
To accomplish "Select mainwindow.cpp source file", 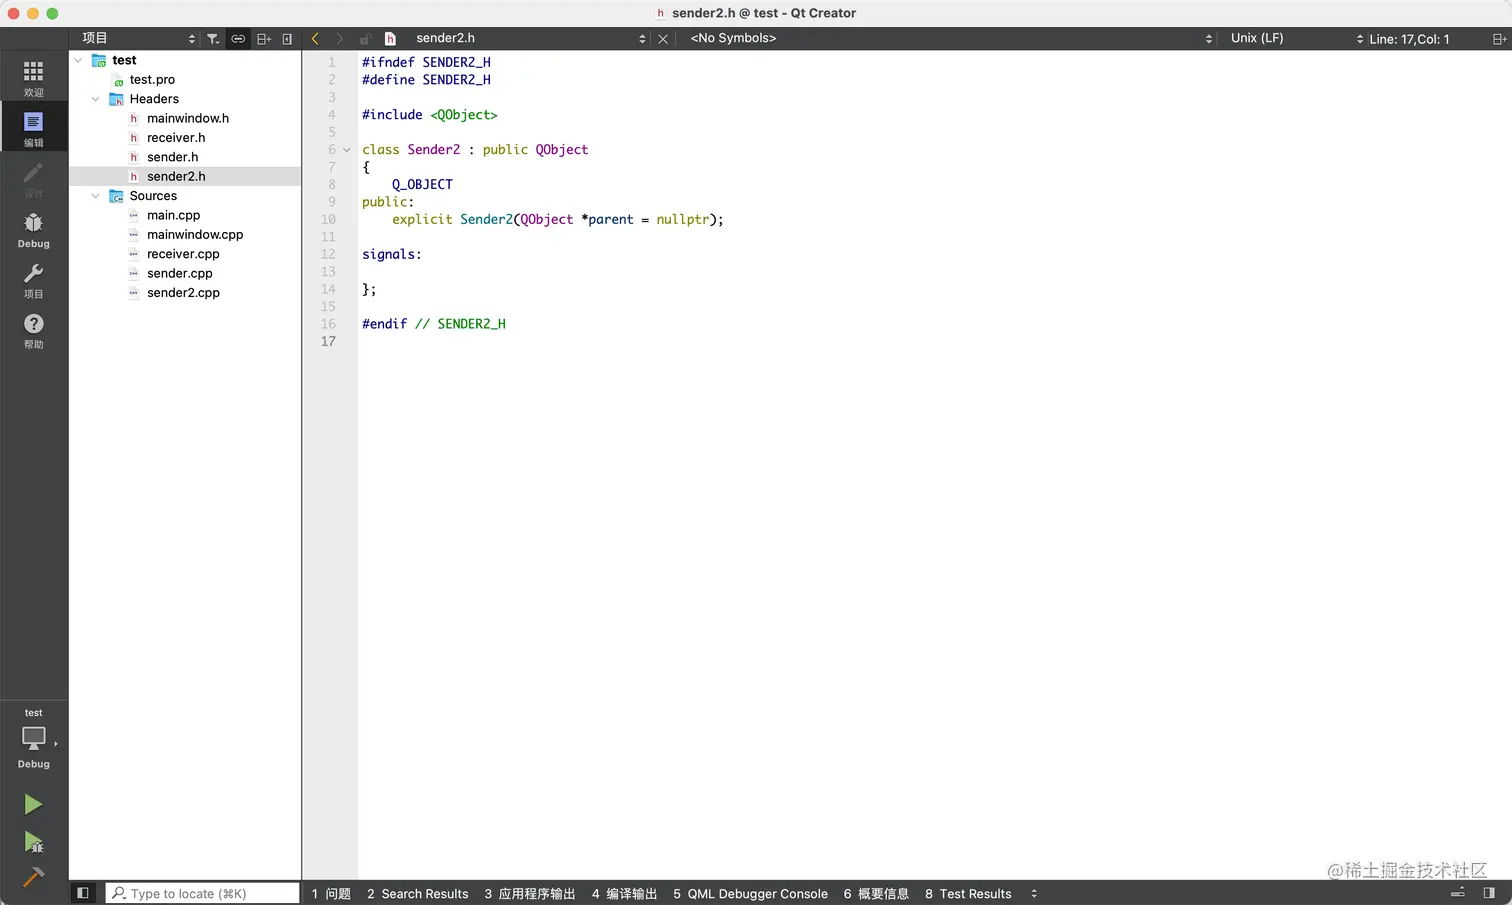I will coord(195,235).
